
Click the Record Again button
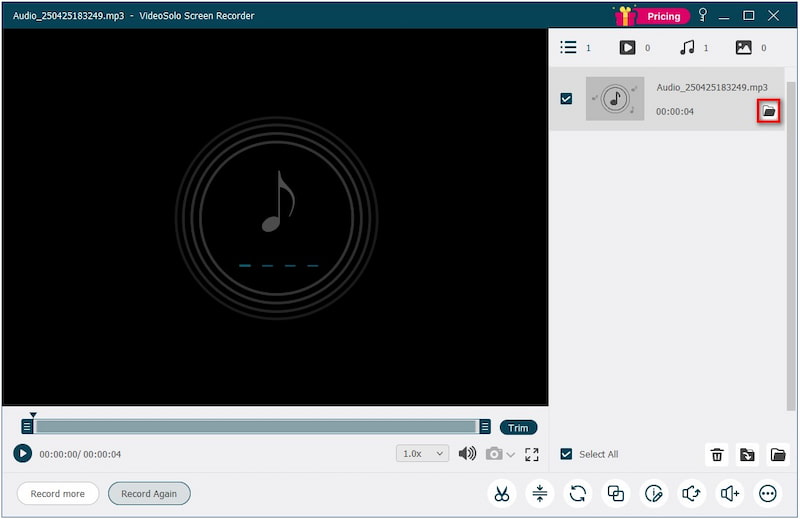click(x=149, y=493)
